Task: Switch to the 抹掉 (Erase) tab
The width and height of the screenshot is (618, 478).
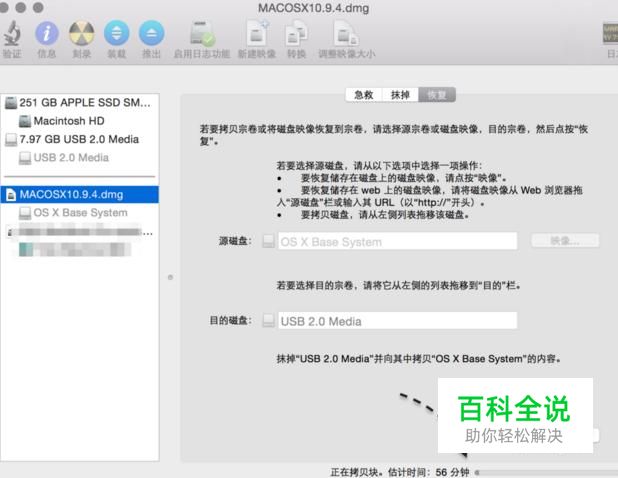Action: point(400,95)
